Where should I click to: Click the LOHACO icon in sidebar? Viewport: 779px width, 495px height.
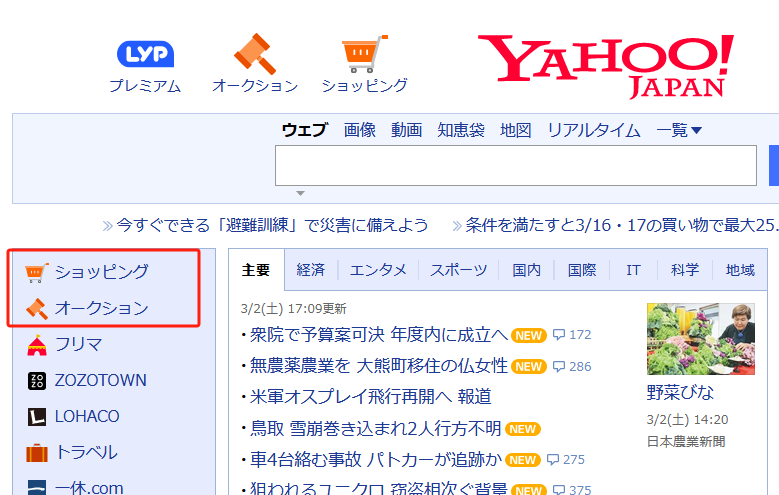click(x=37, y=416)
